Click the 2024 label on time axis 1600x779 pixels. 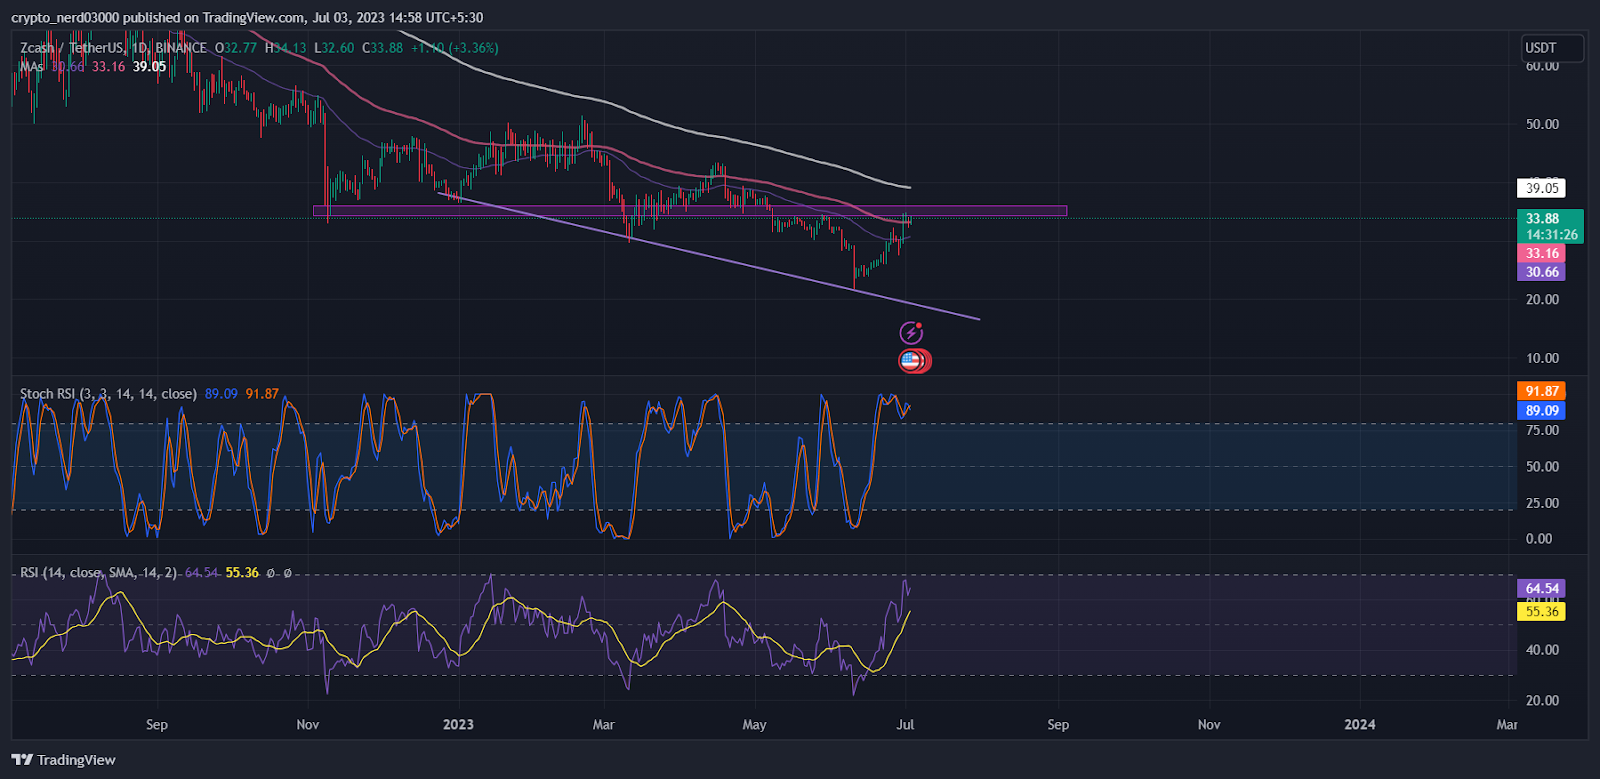click(1359, 724)
